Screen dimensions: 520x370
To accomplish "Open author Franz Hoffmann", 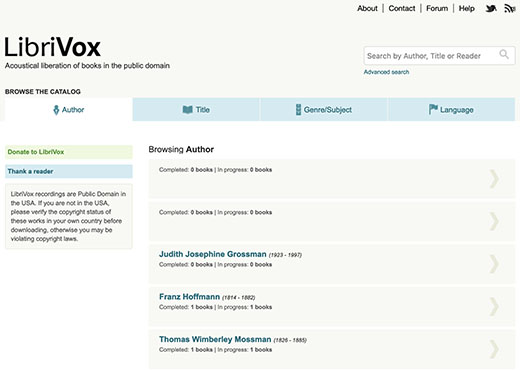I will [189, 297].
